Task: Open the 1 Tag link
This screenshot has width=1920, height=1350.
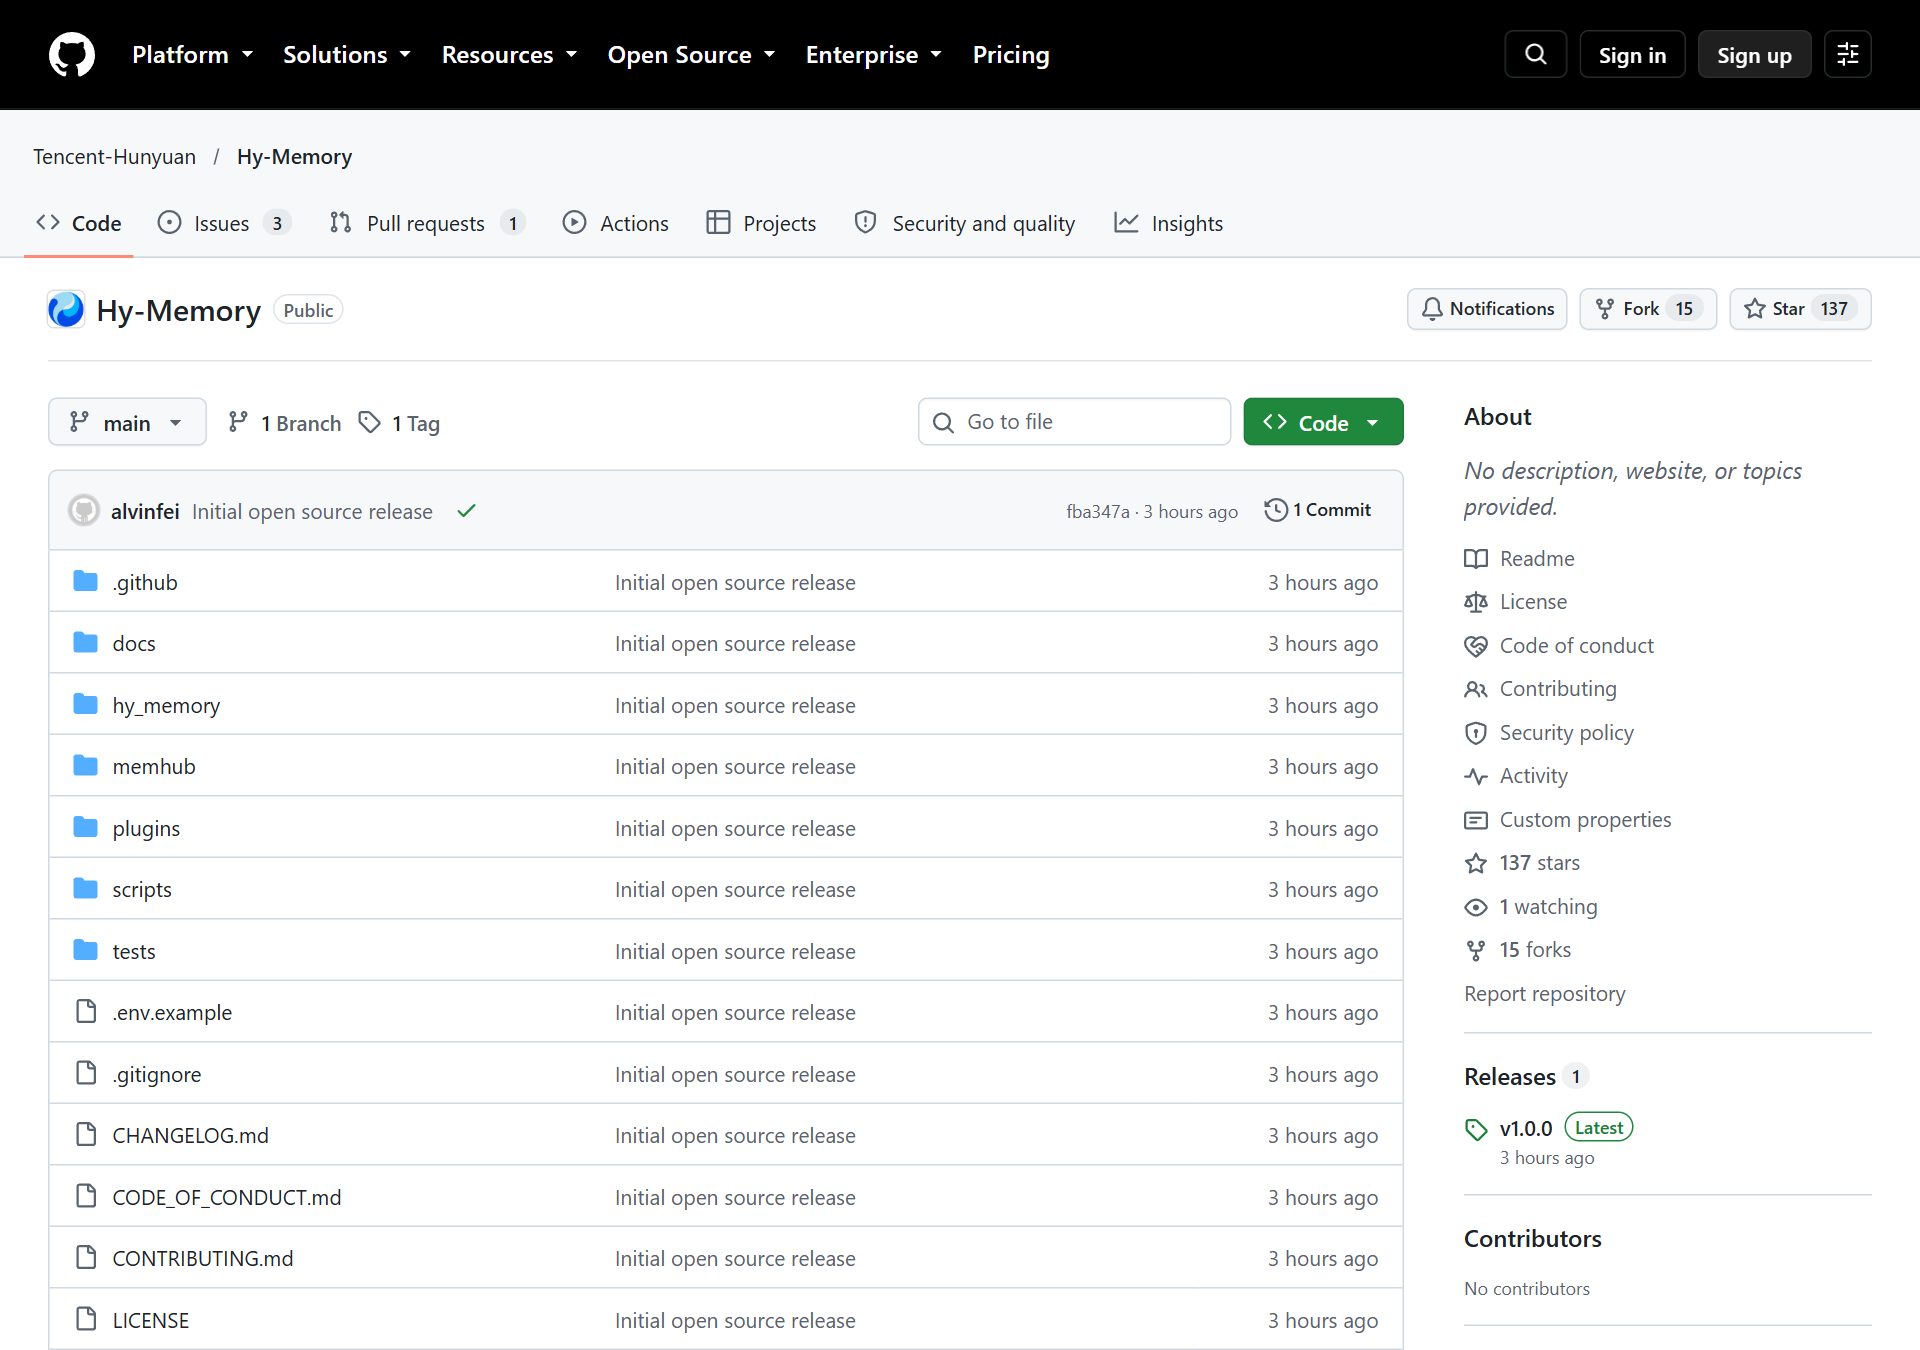Action: tap(400, 423)
